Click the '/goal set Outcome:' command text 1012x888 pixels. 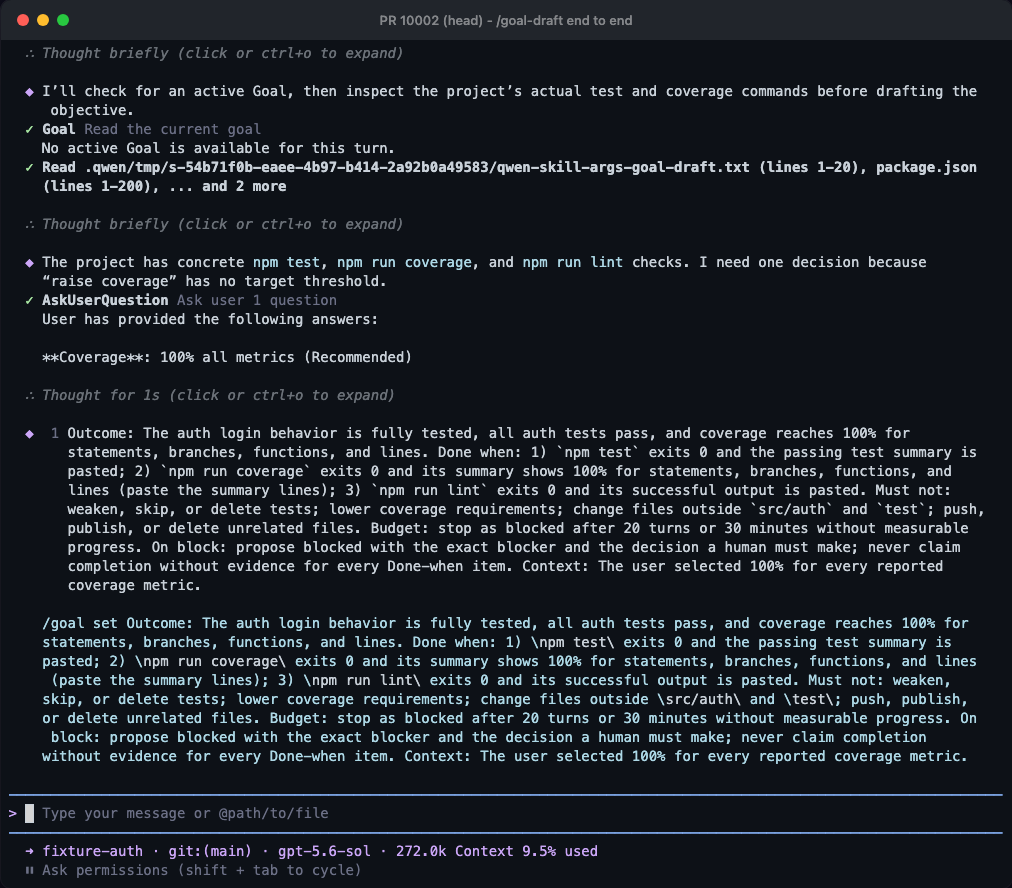pyautogui.click(x=117, y=623)
